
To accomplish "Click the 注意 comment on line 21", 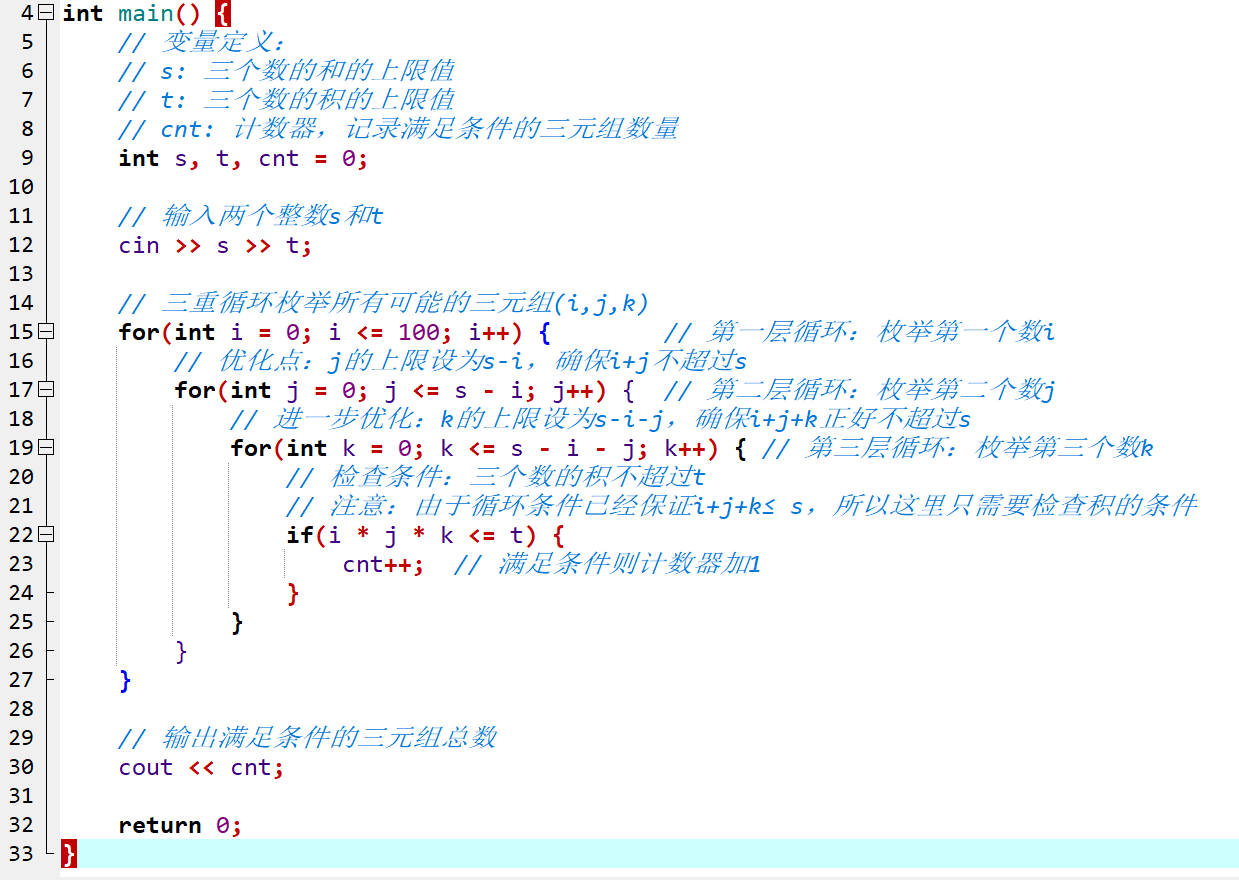I will coord(741,507).
